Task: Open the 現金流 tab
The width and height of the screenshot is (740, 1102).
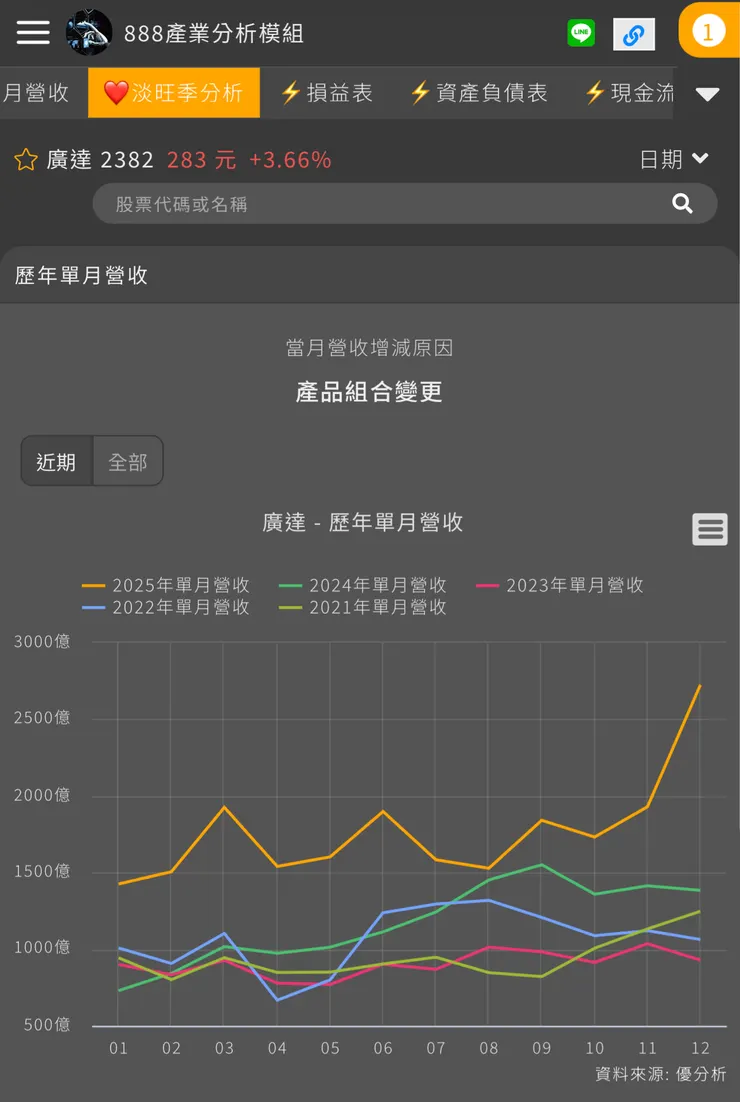Action: click(629, 93)
